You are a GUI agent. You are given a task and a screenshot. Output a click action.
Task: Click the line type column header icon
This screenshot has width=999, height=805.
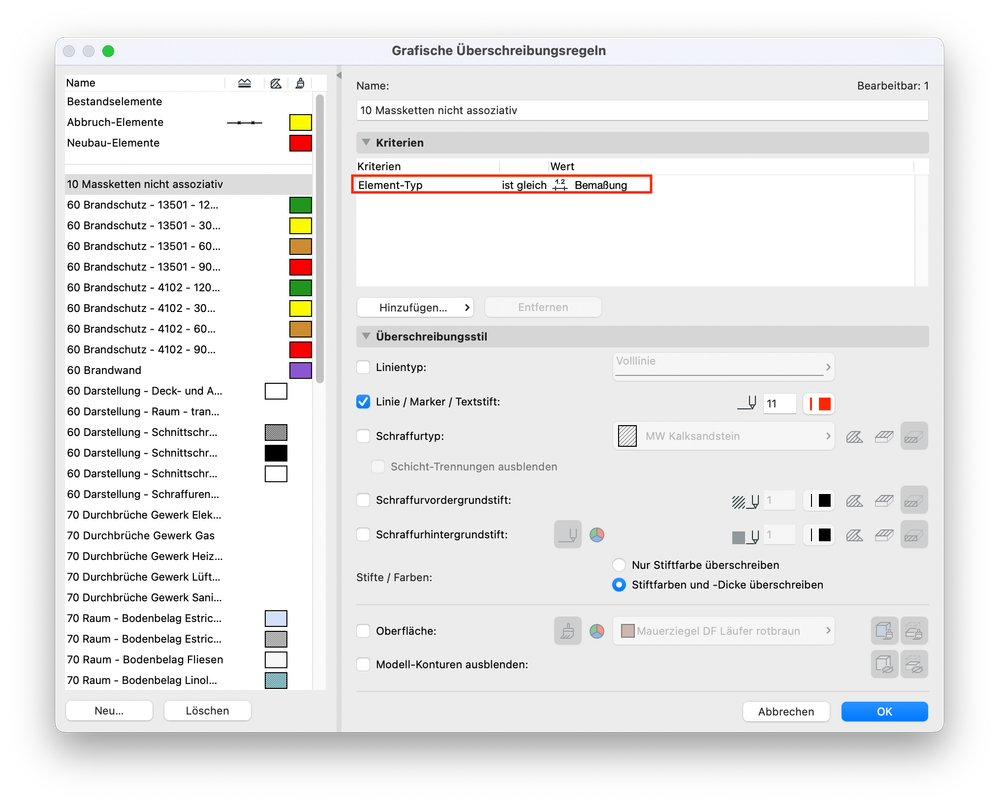[x=245, y=83]
